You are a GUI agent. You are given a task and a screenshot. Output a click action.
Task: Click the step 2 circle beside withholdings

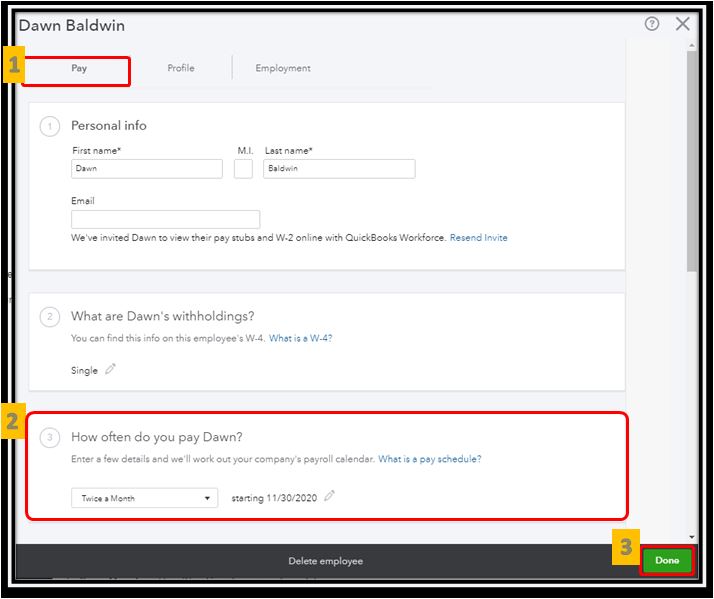pos(50,317)
